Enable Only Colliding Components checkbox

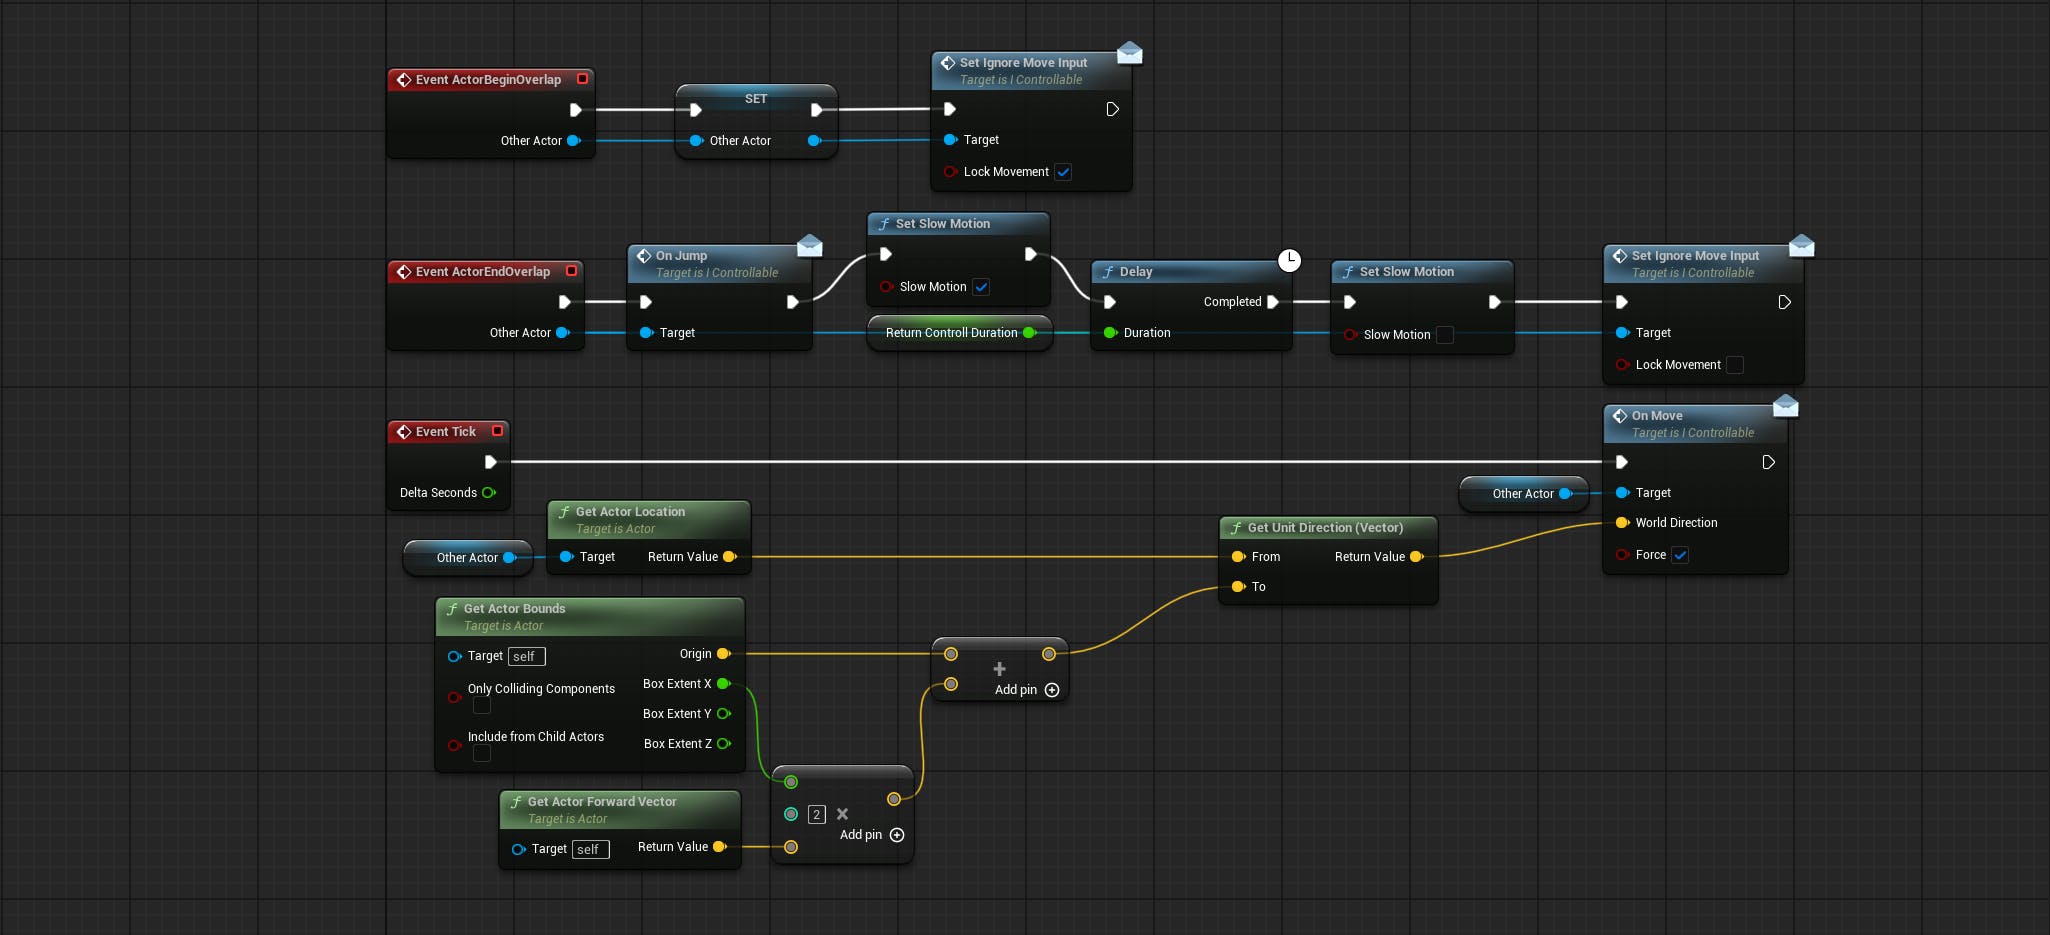[481, 706]
